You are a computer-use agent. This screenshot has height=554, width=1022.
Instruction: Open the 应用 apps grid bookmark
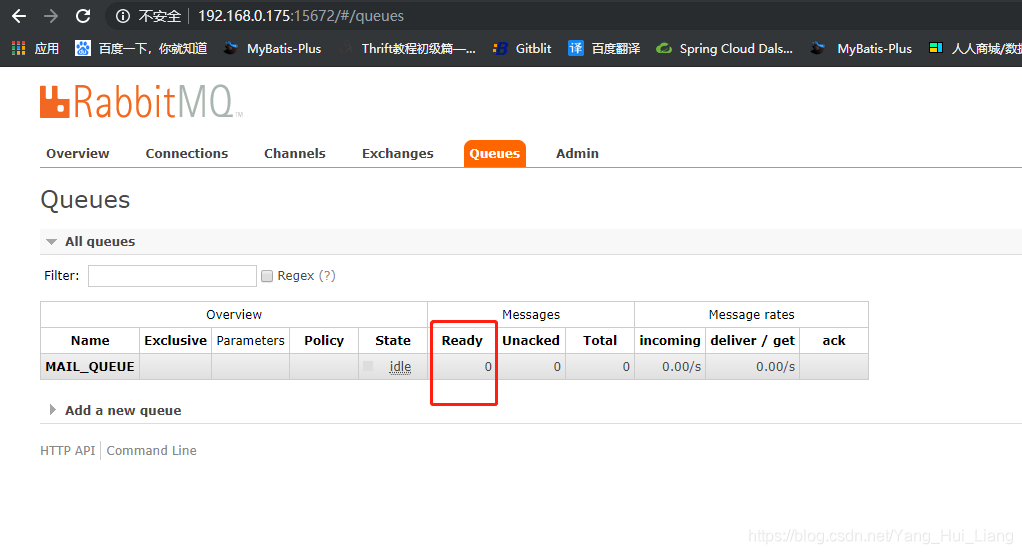pos(35,48)
